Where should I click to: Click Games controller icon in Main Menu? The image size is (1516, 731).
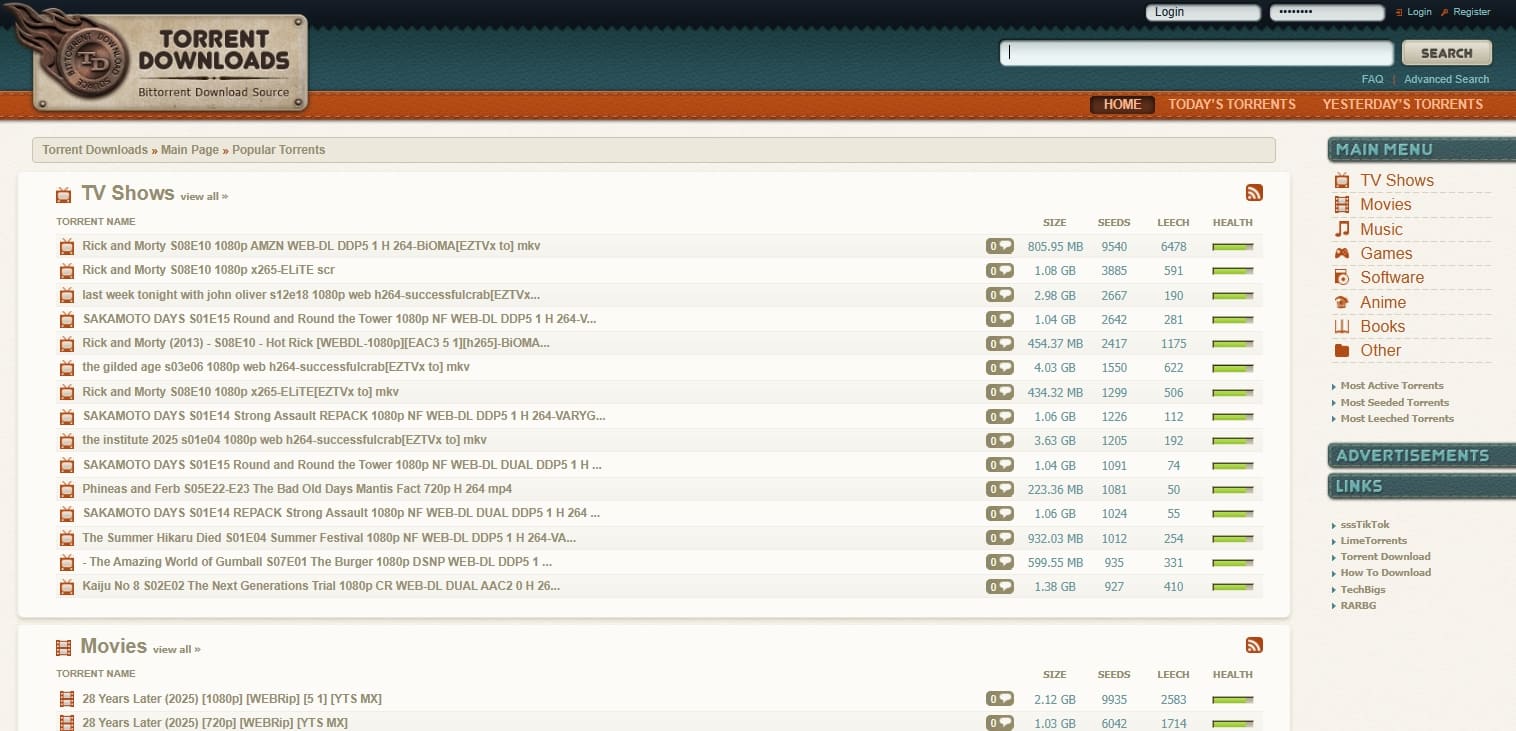click(x=1342, y=254)
